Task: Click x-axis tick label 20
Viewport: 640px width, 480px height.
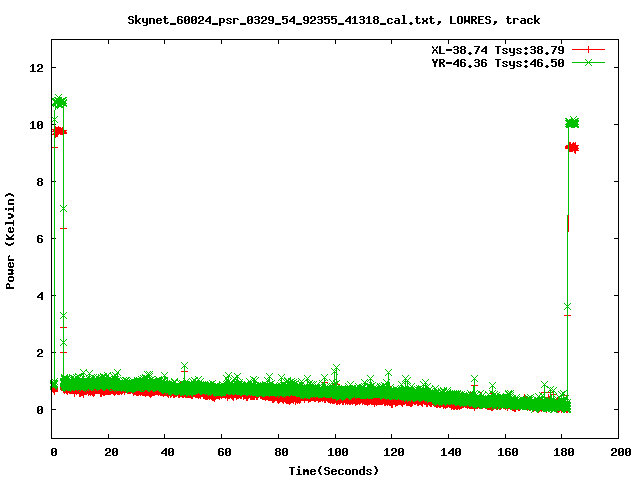Action: point(111,452)
